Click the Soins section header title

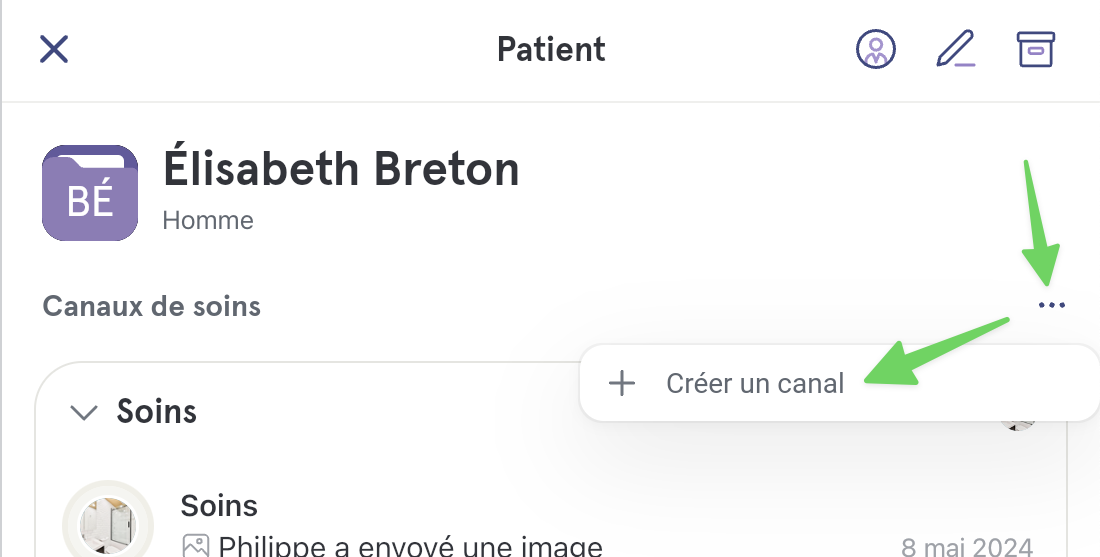coord(156,411)
